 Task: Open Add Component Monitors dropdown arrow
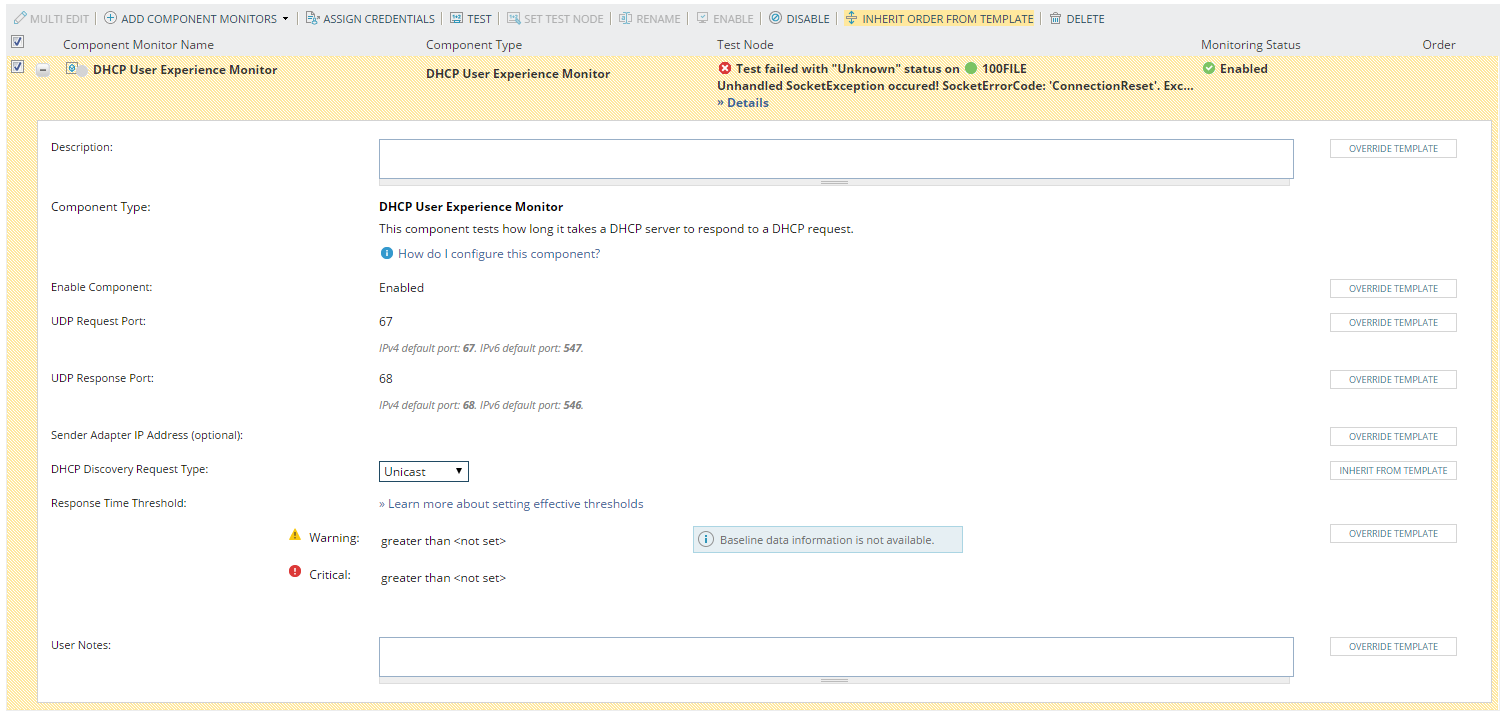coord(285,19)
